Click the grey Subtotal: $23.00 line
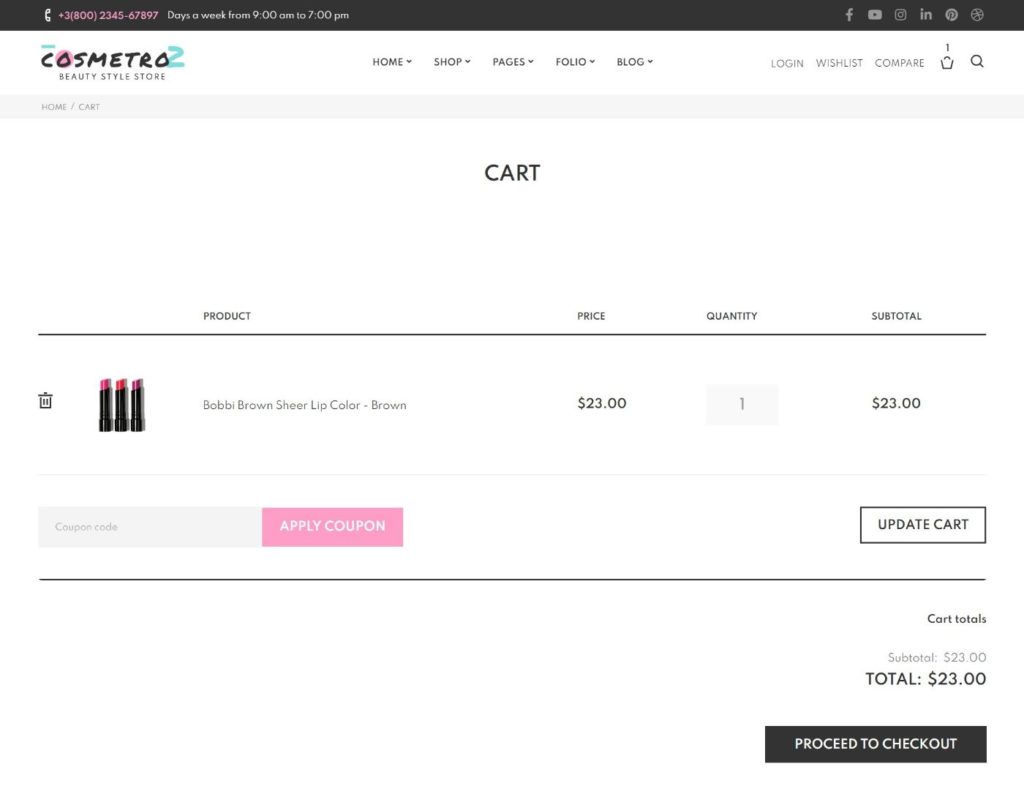 (936, 657)
